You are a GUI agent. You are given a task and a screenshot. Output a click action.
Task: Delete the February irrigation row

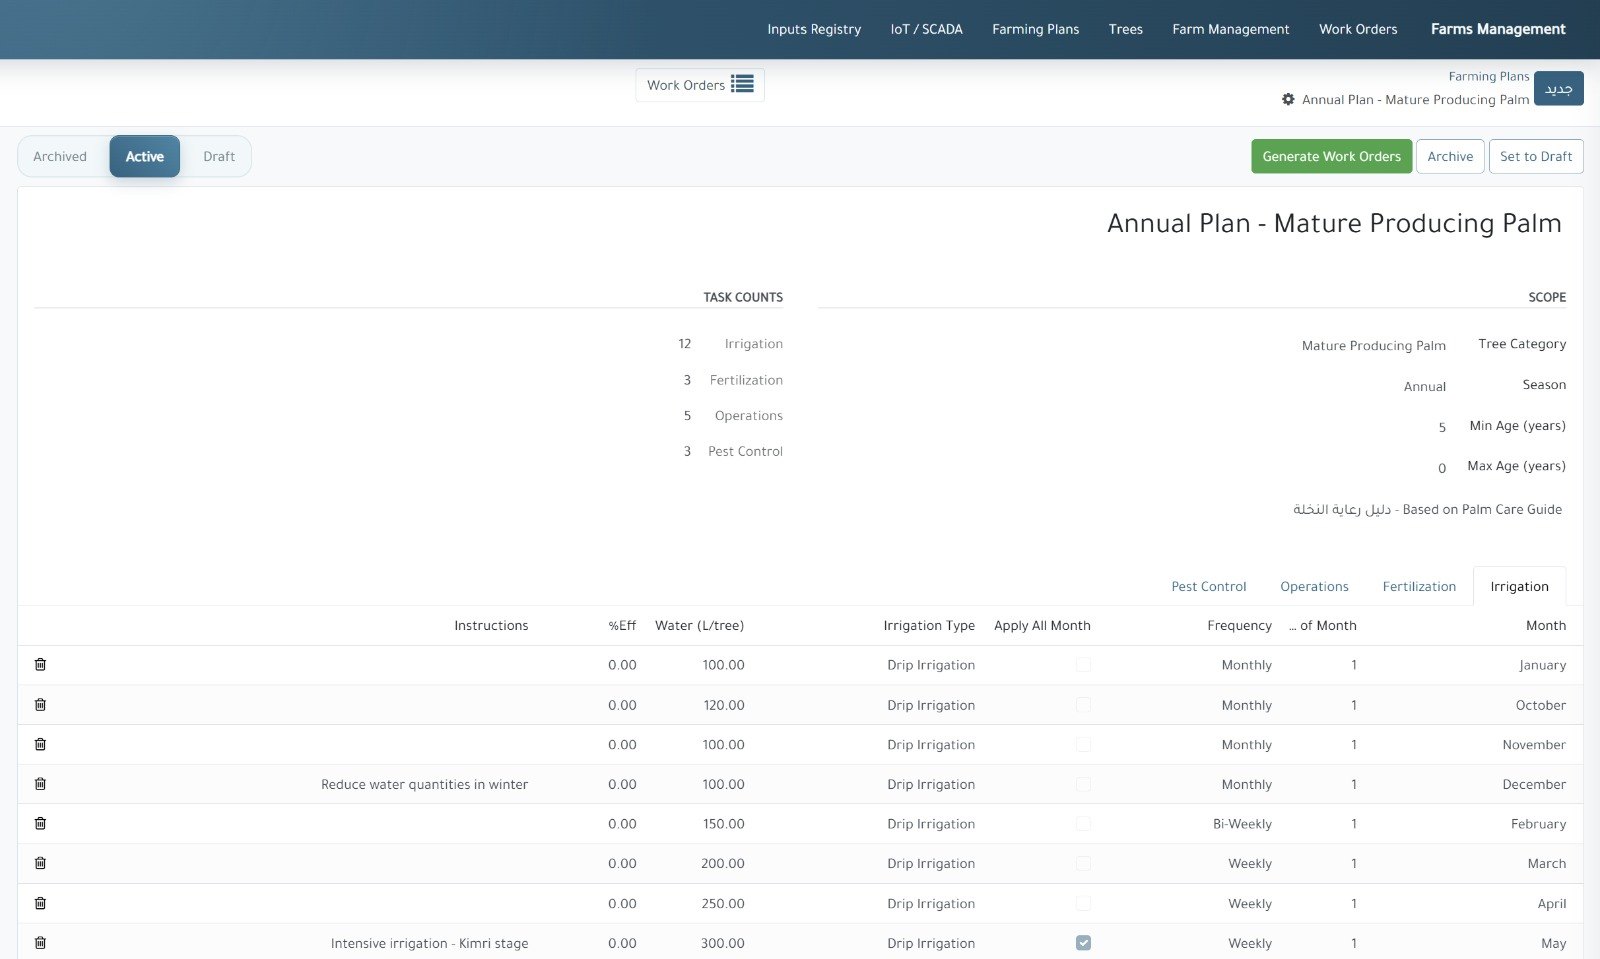point(40,824)
